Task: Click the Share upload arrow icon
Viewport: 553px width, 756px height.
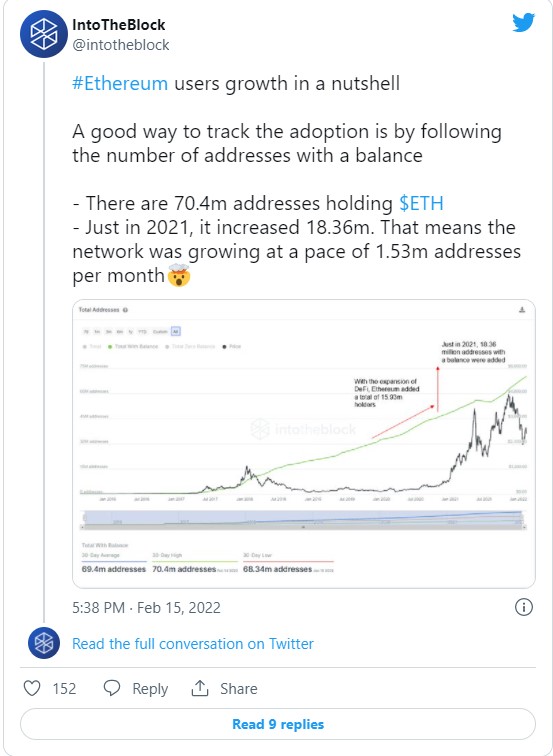Action: (200, 688)
